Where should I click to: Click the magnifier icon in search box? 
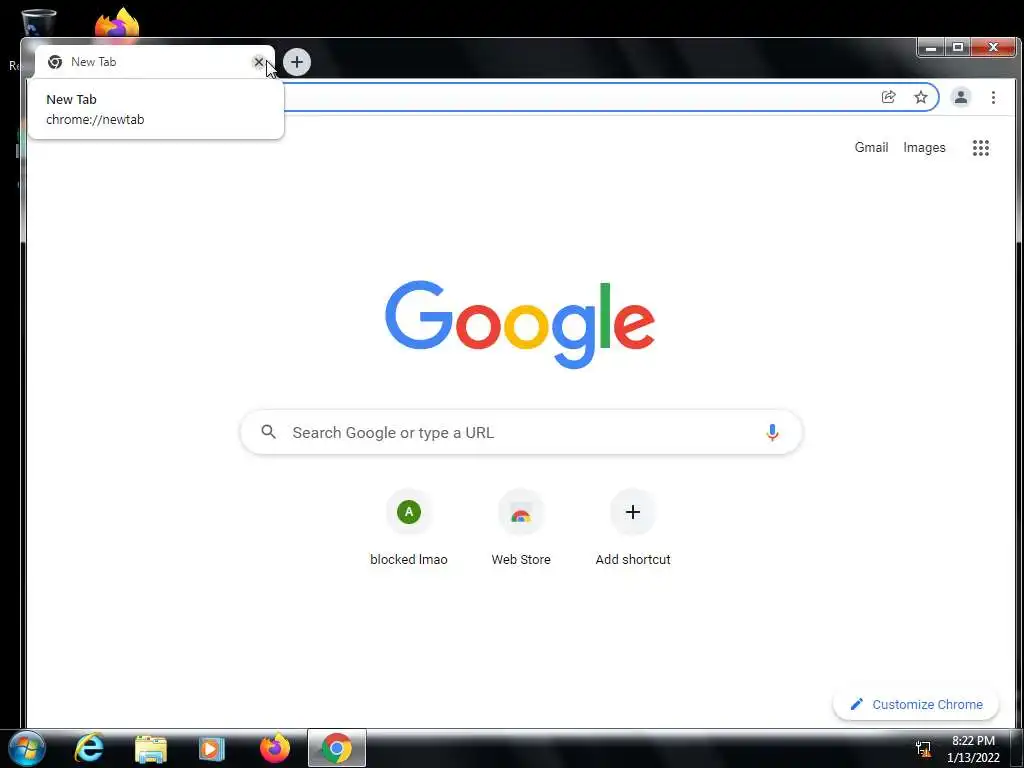(x=268, y=432)
